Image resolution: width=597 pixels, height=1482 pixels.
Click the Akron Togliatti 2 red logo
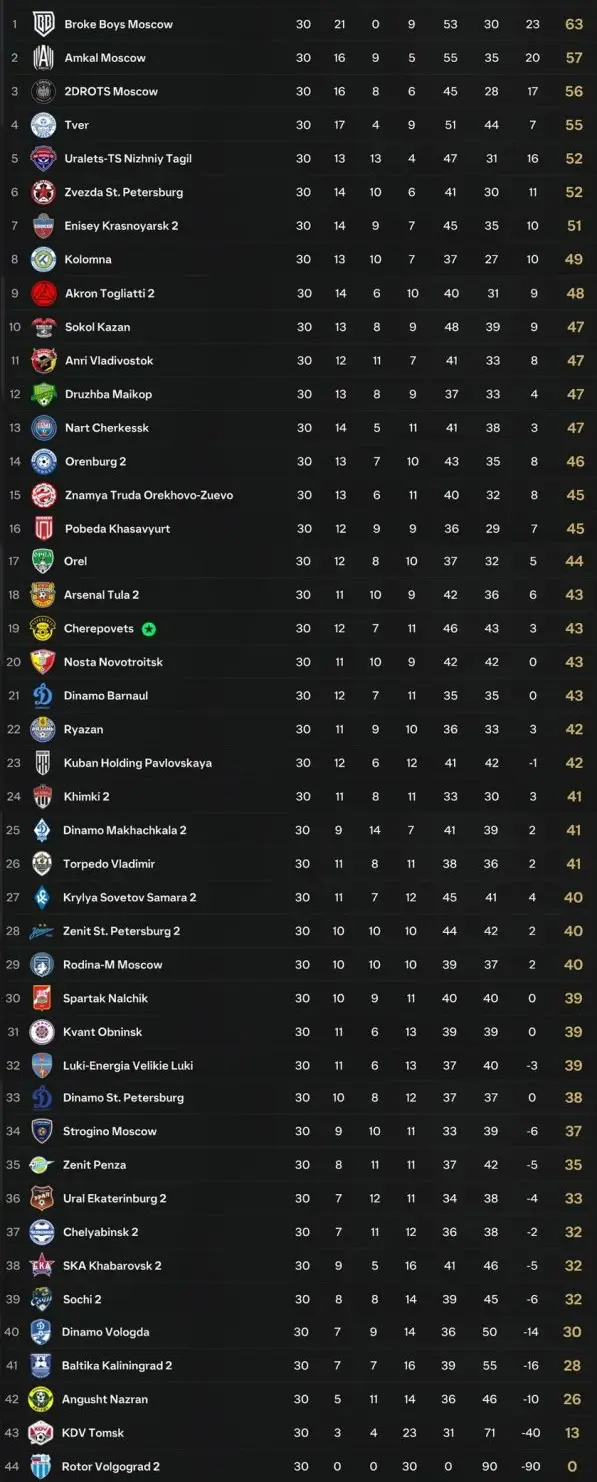42,293
